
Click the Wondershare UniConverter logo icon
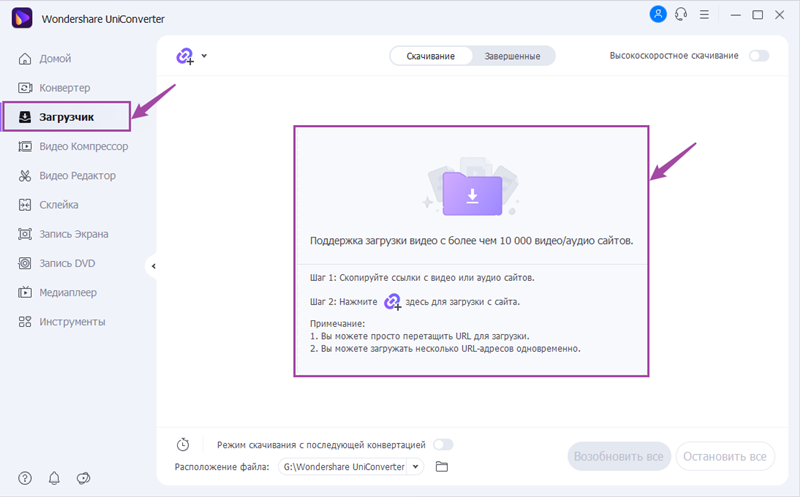[22, 18]
